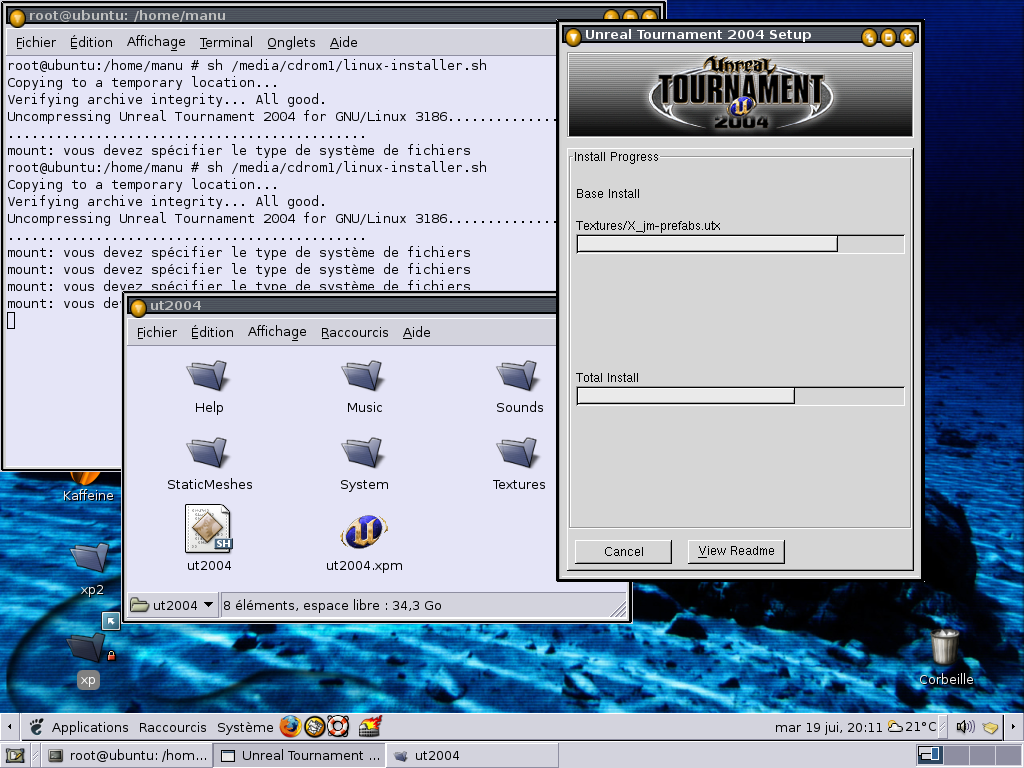Screen dimensions: 1024x768
Task: Open Édition menu in ut2004 window
Action: pos(212,332)
